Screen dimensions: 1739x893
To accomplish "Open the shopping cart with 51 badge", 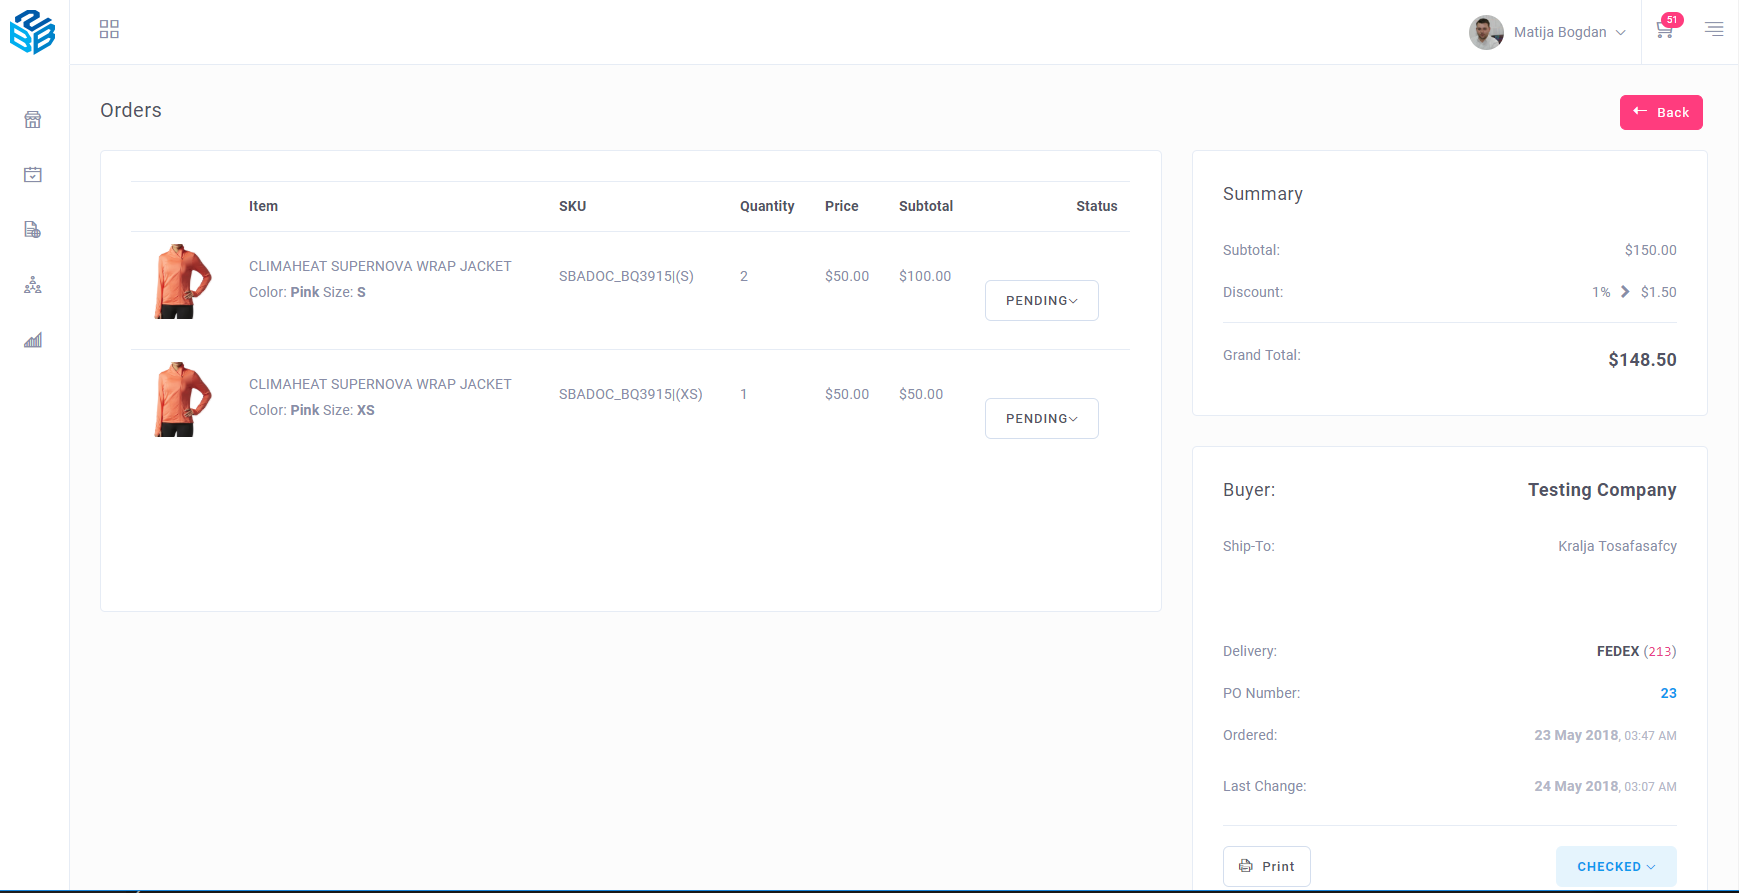I will [x=1665, y=29].
